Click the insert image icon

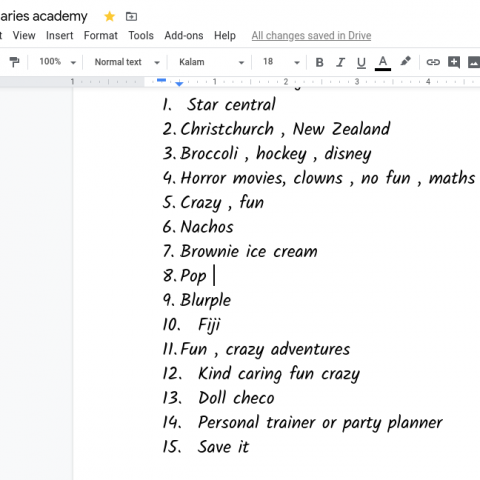pyautogui.click(x=474, y=62)
